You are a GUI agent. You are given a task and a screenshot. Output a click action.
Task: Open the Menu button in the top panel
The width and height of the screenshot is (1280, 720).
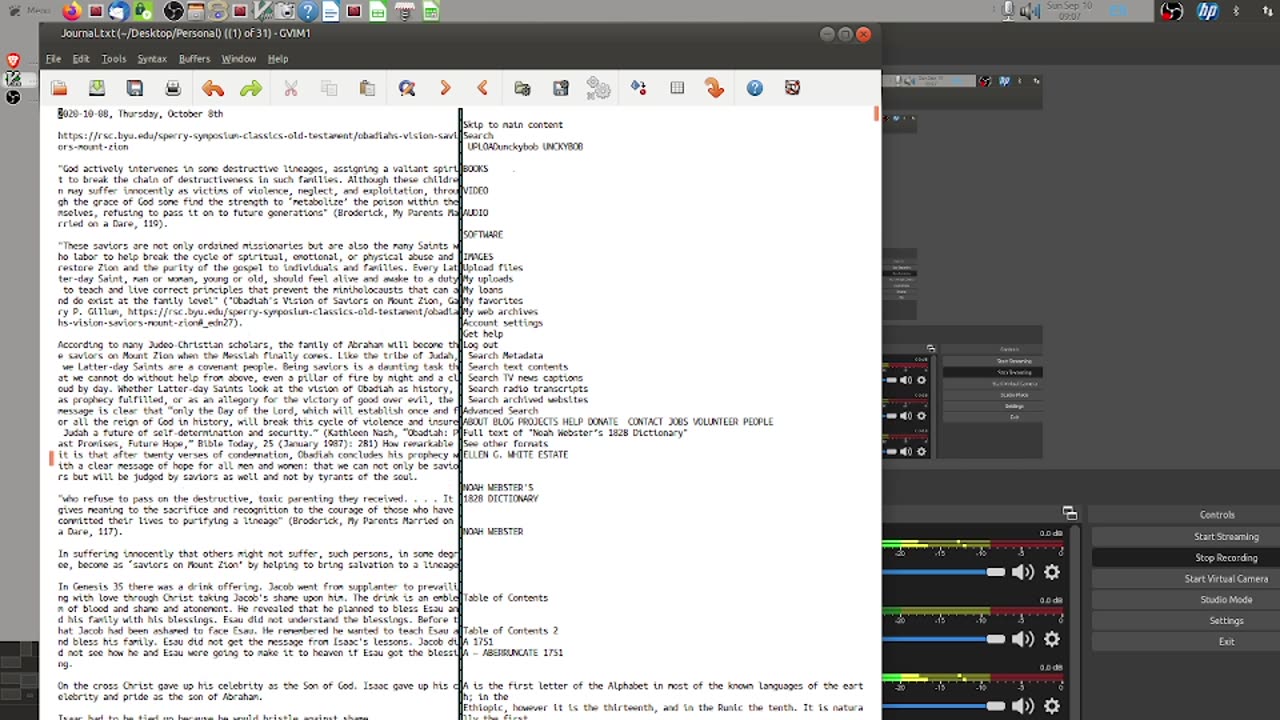click(x=29, y=11)
